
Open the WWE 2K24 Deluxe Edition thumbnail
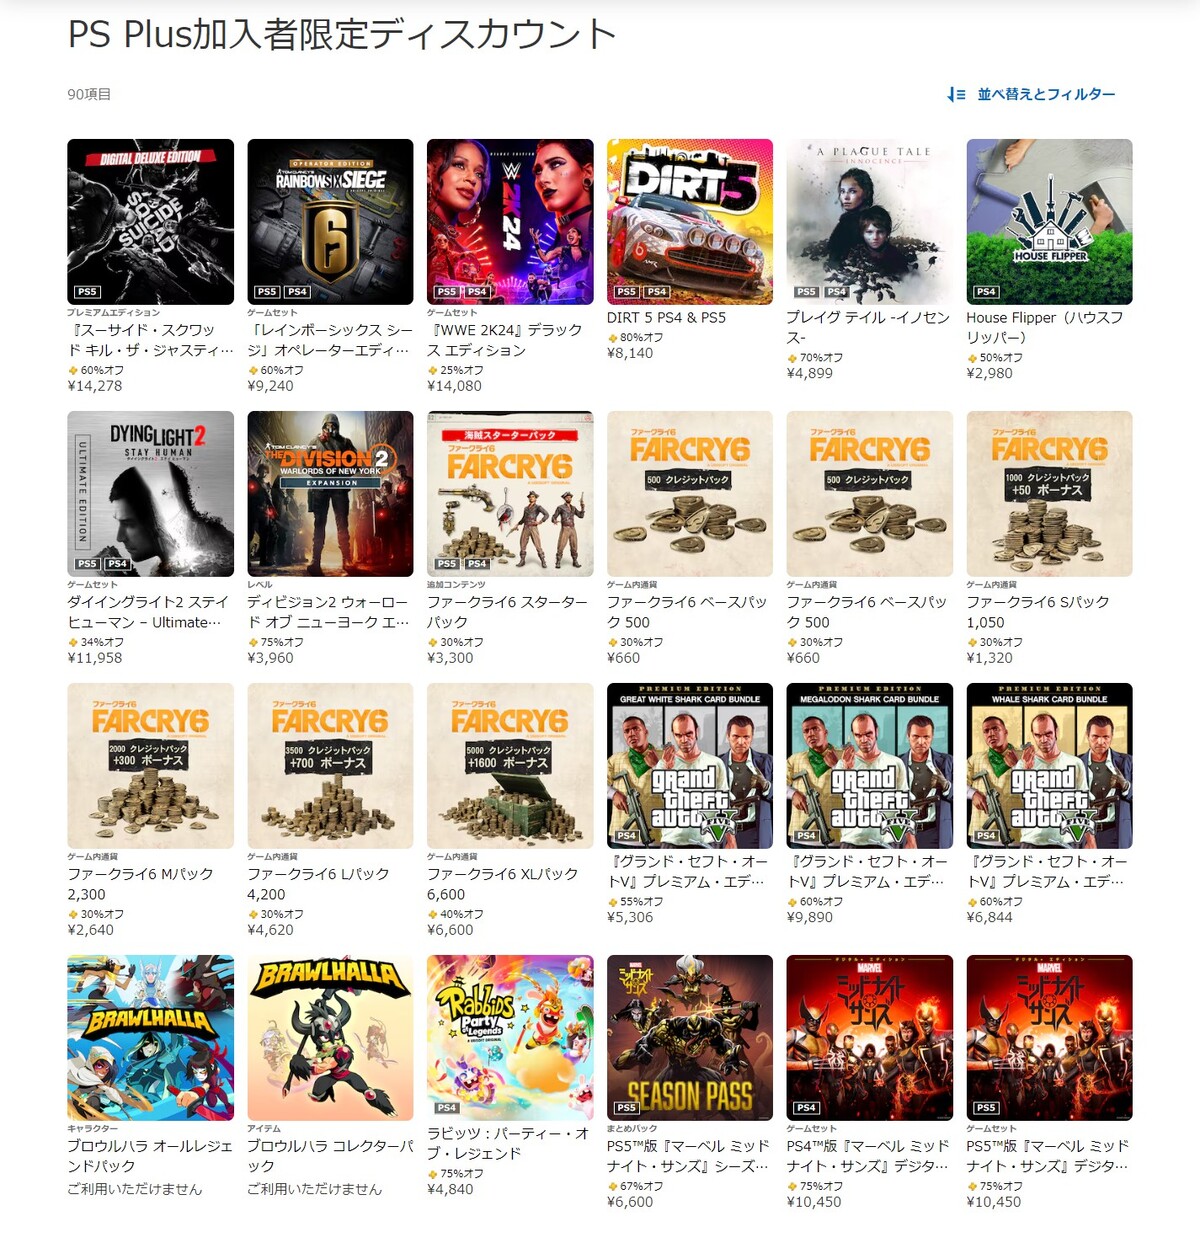[510, 222]
